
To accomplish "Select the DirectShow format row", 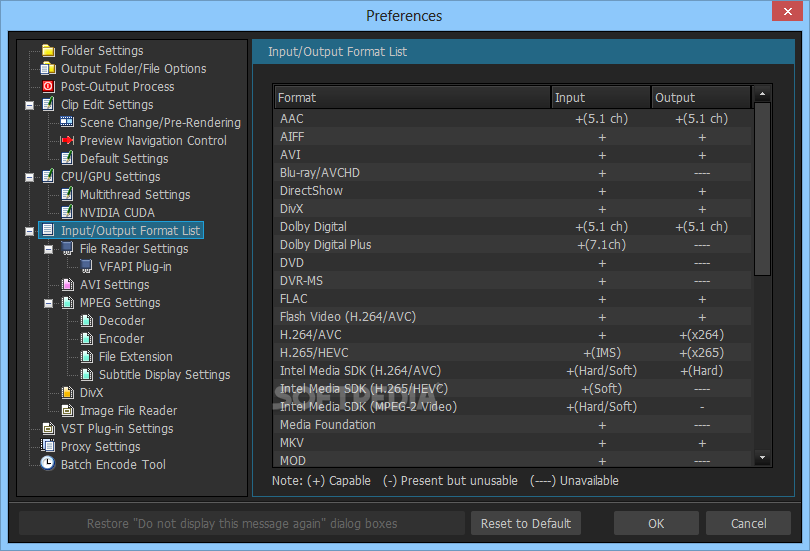I will [x=513, y=191].
